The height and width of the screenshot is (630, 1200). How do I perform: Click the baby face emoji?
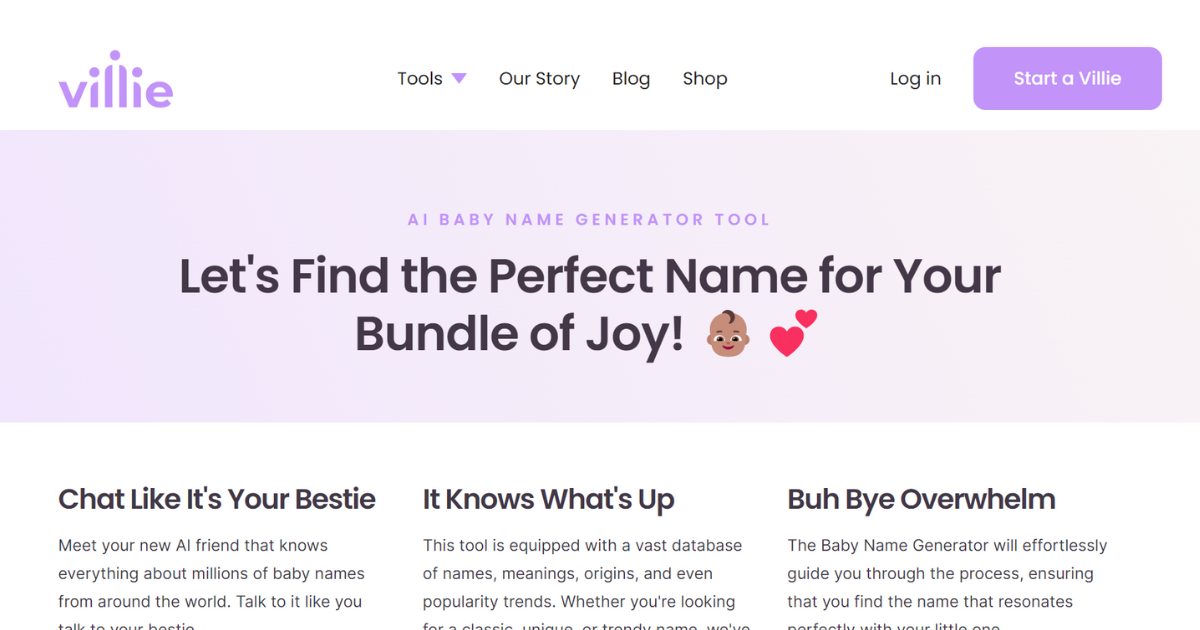click(x=731, y=334)
